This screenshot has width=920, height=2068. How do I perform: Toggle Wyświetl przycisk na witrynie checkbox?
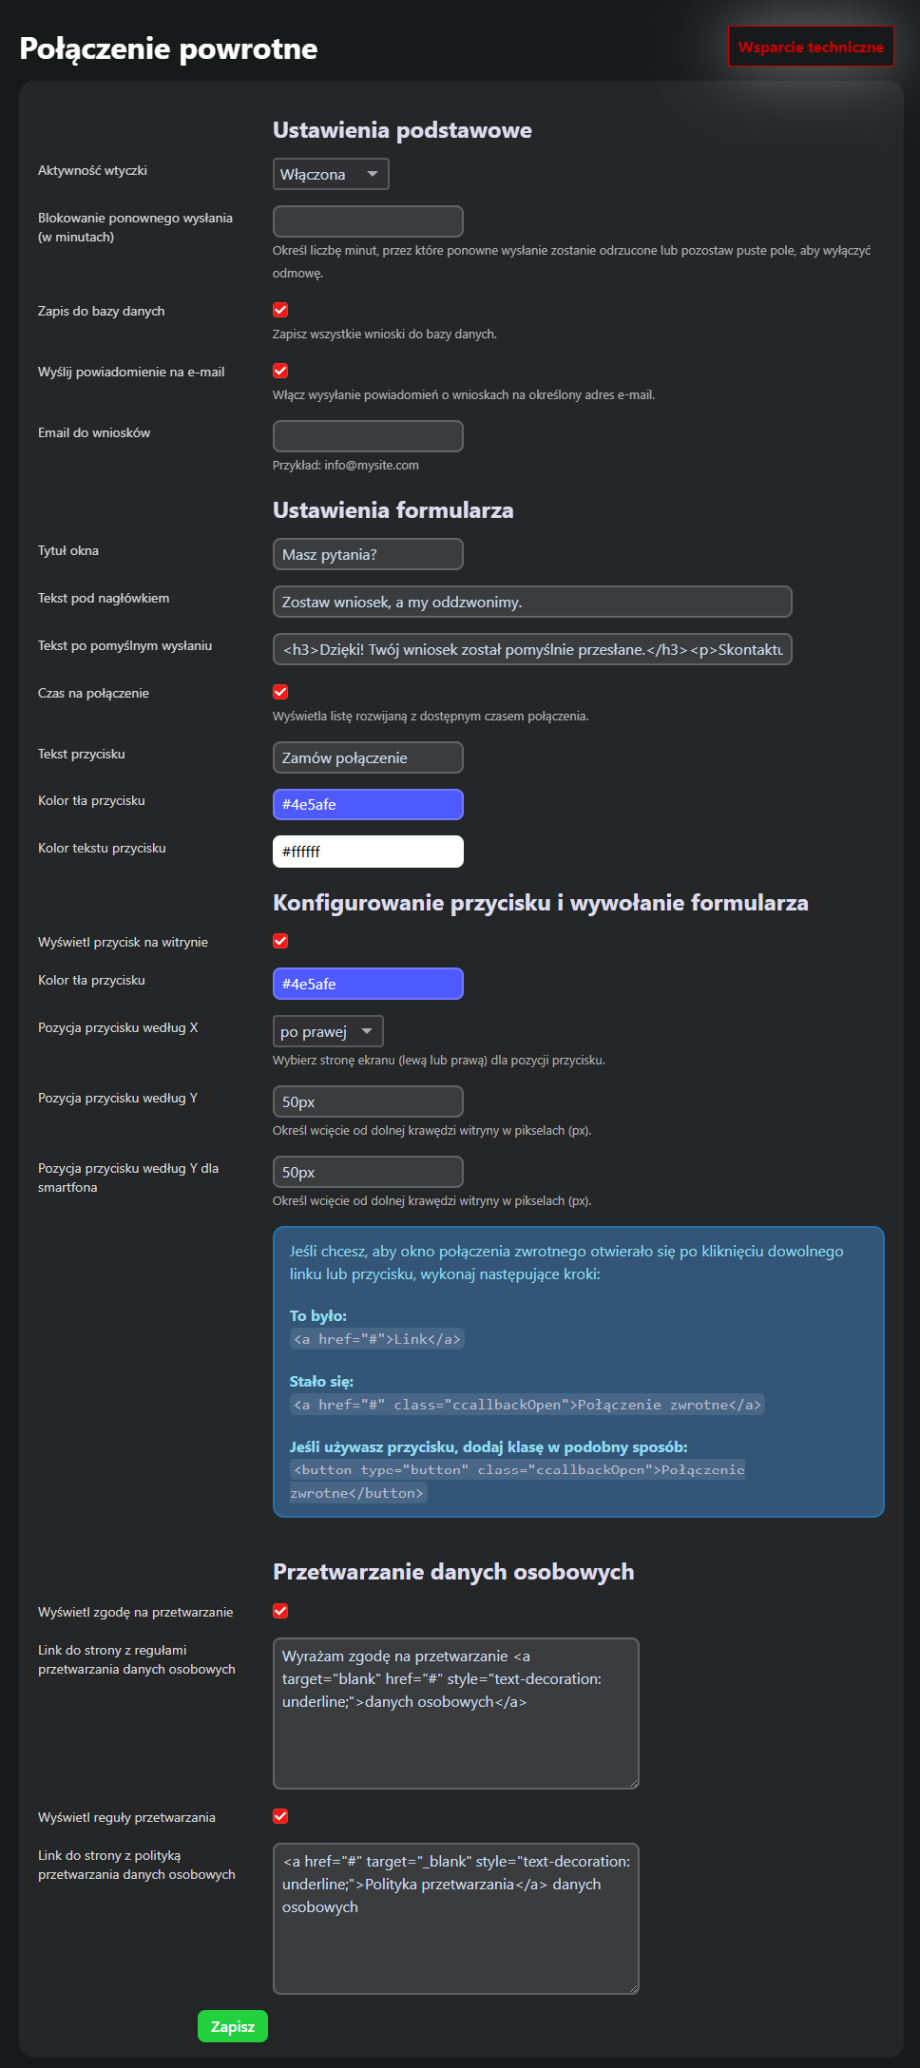point(281,941)
